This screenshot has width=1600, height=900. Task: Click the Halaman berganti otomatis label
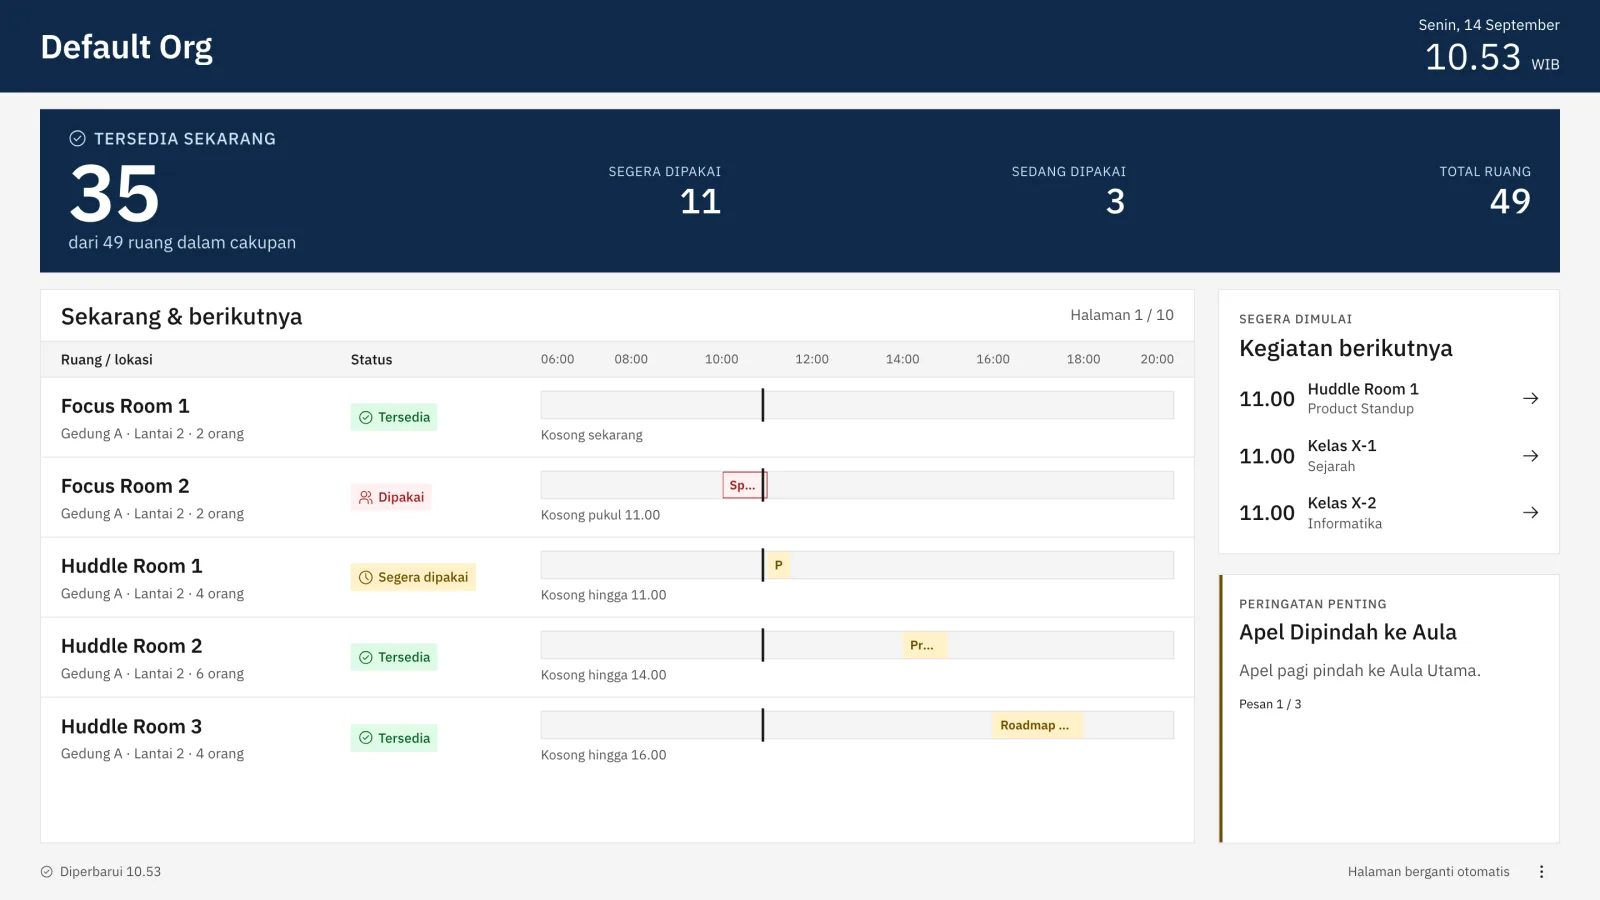(x=1428, y=872)
